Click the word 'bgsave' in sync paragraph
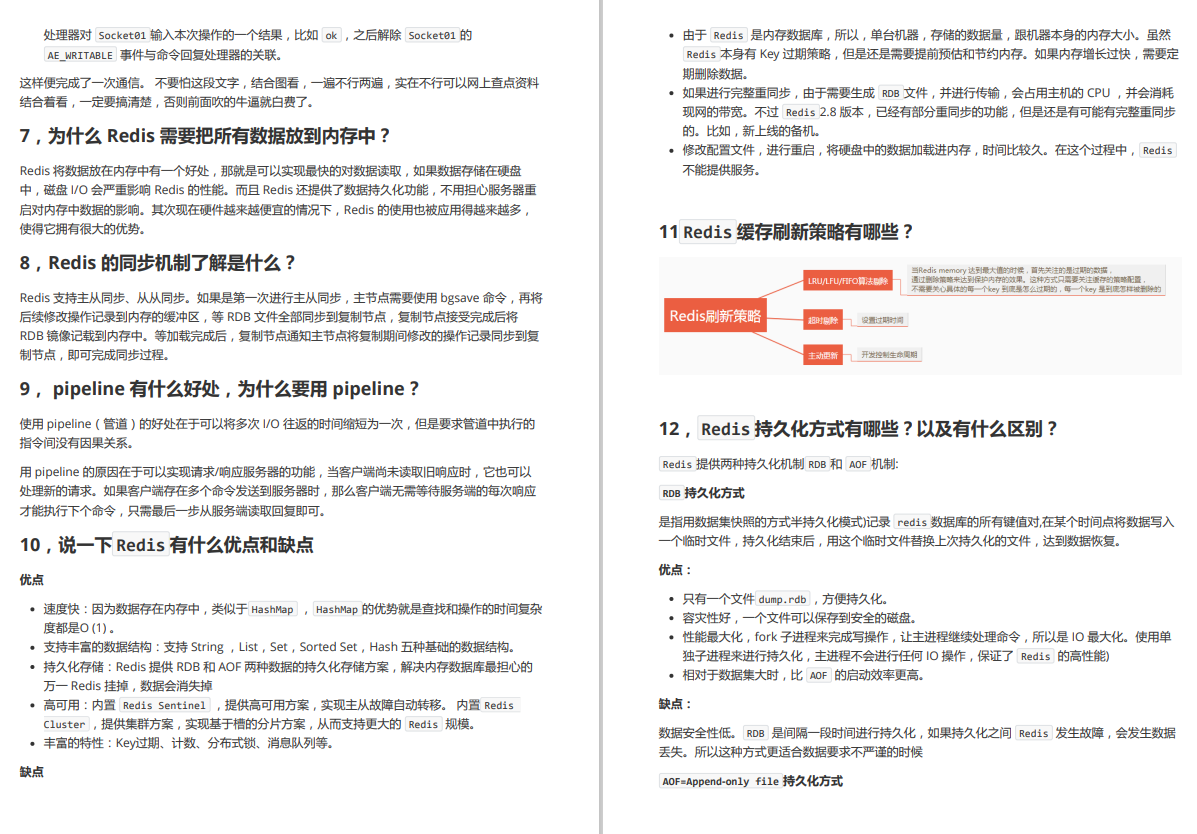This screenshot has width=1197, height=834. tap(460, 298)
